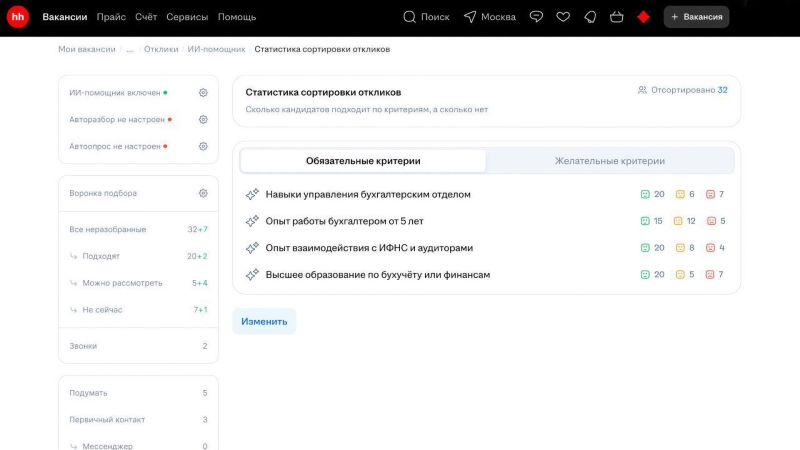Select criterion Навыки управления бухгалтерским отделом
800x450 pixels.
click(368, 194)
